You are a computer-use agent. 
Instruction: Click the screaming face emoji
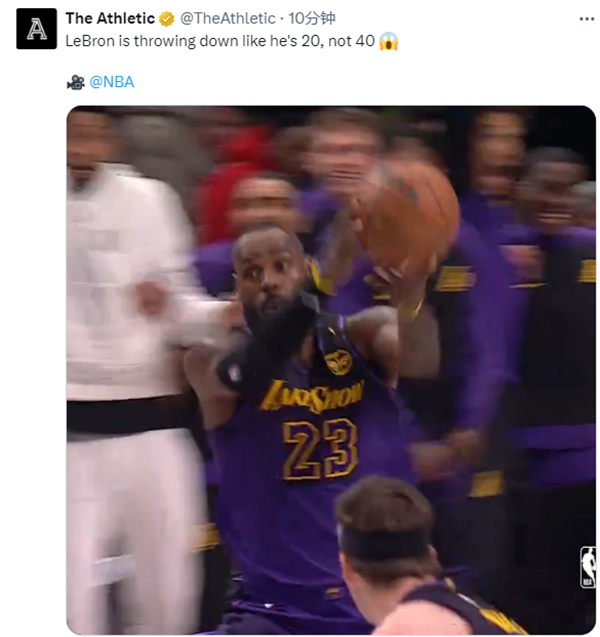coord(389,42)
